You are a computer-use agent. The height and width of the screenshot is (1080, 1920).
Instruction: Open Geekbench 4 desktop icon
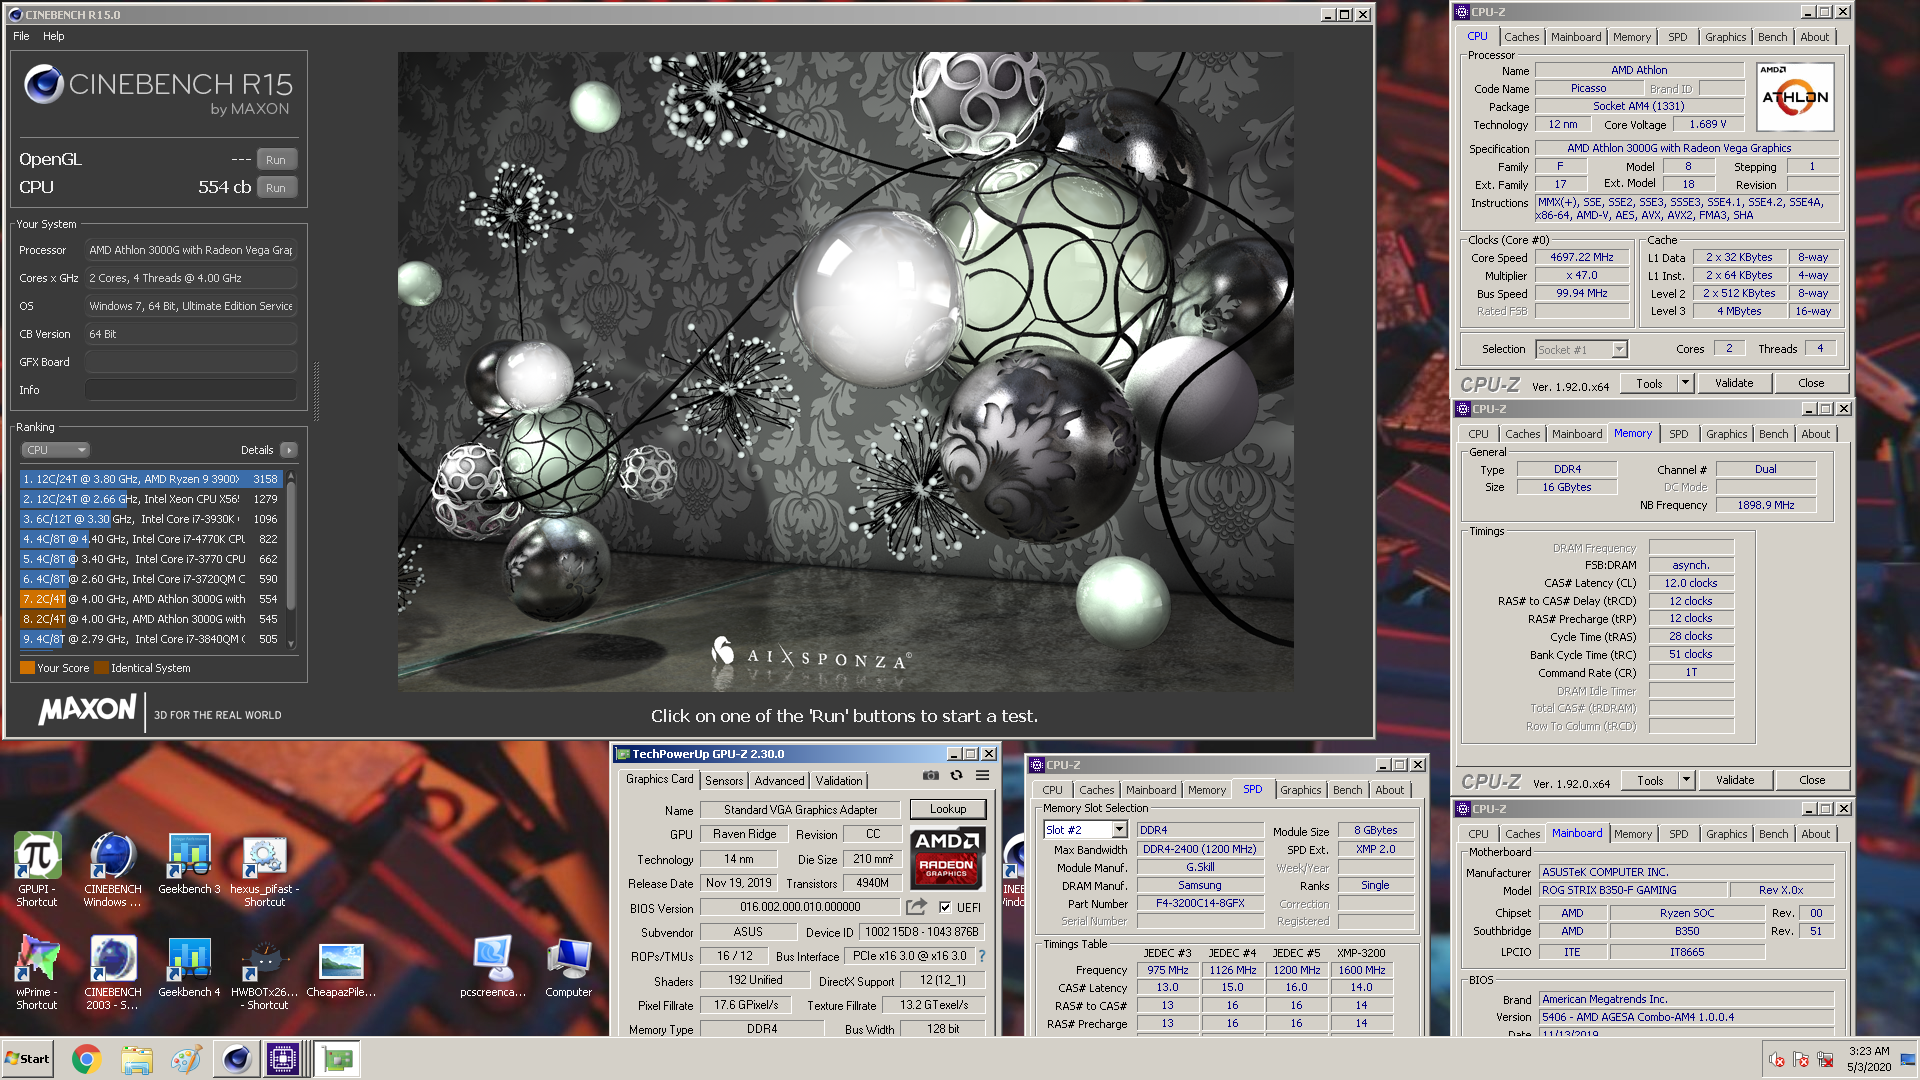pyautogui.click(x=189, y=967)
